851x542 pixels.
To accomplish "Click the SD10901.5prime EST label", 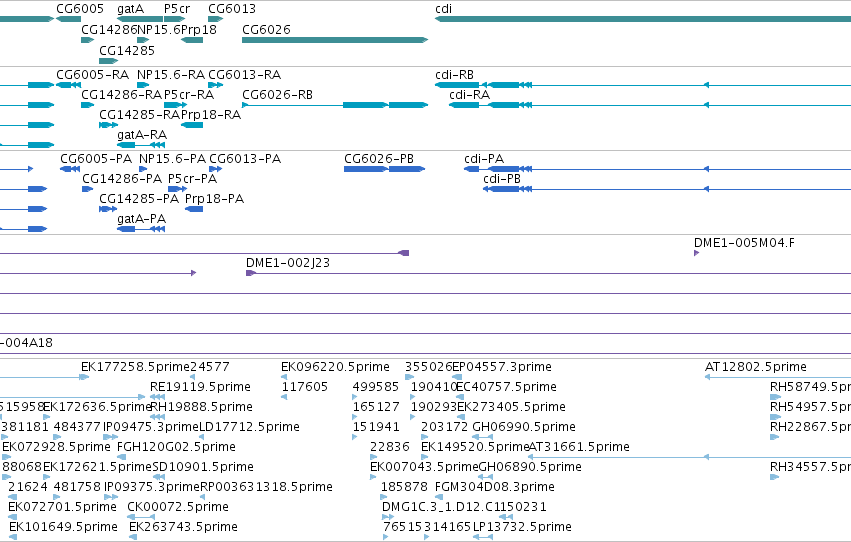I will 203,467.
